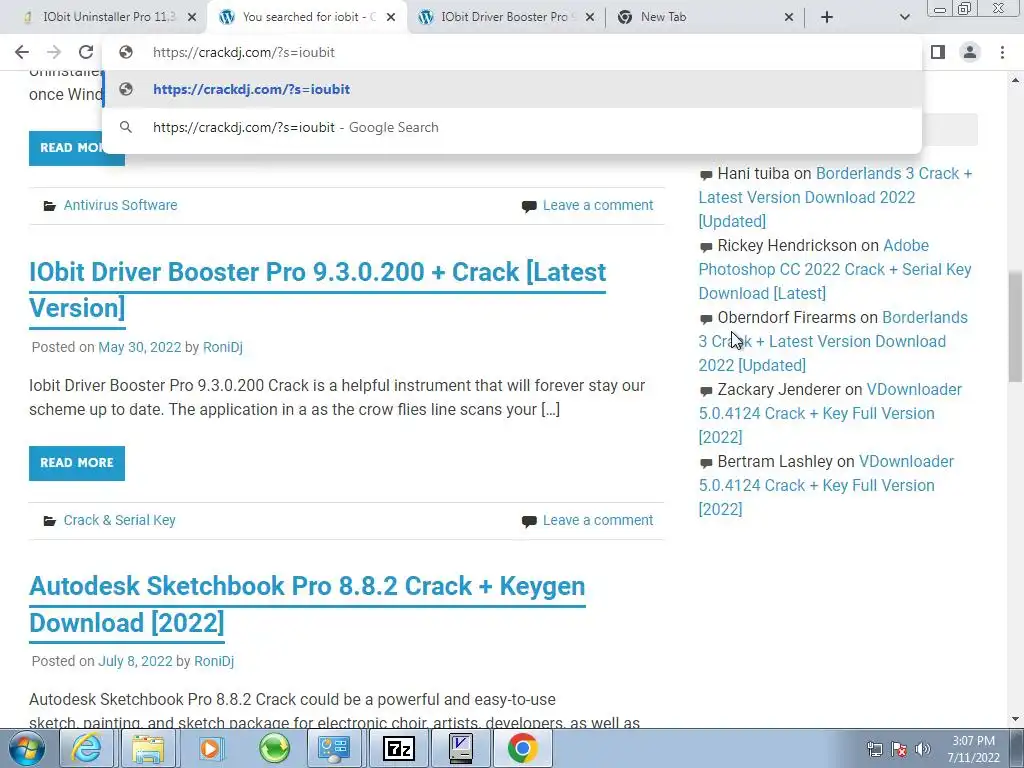The height and width of the screenshot is (768, 1024).
Task: Reload the current page
Action: (x=86, y=52)
